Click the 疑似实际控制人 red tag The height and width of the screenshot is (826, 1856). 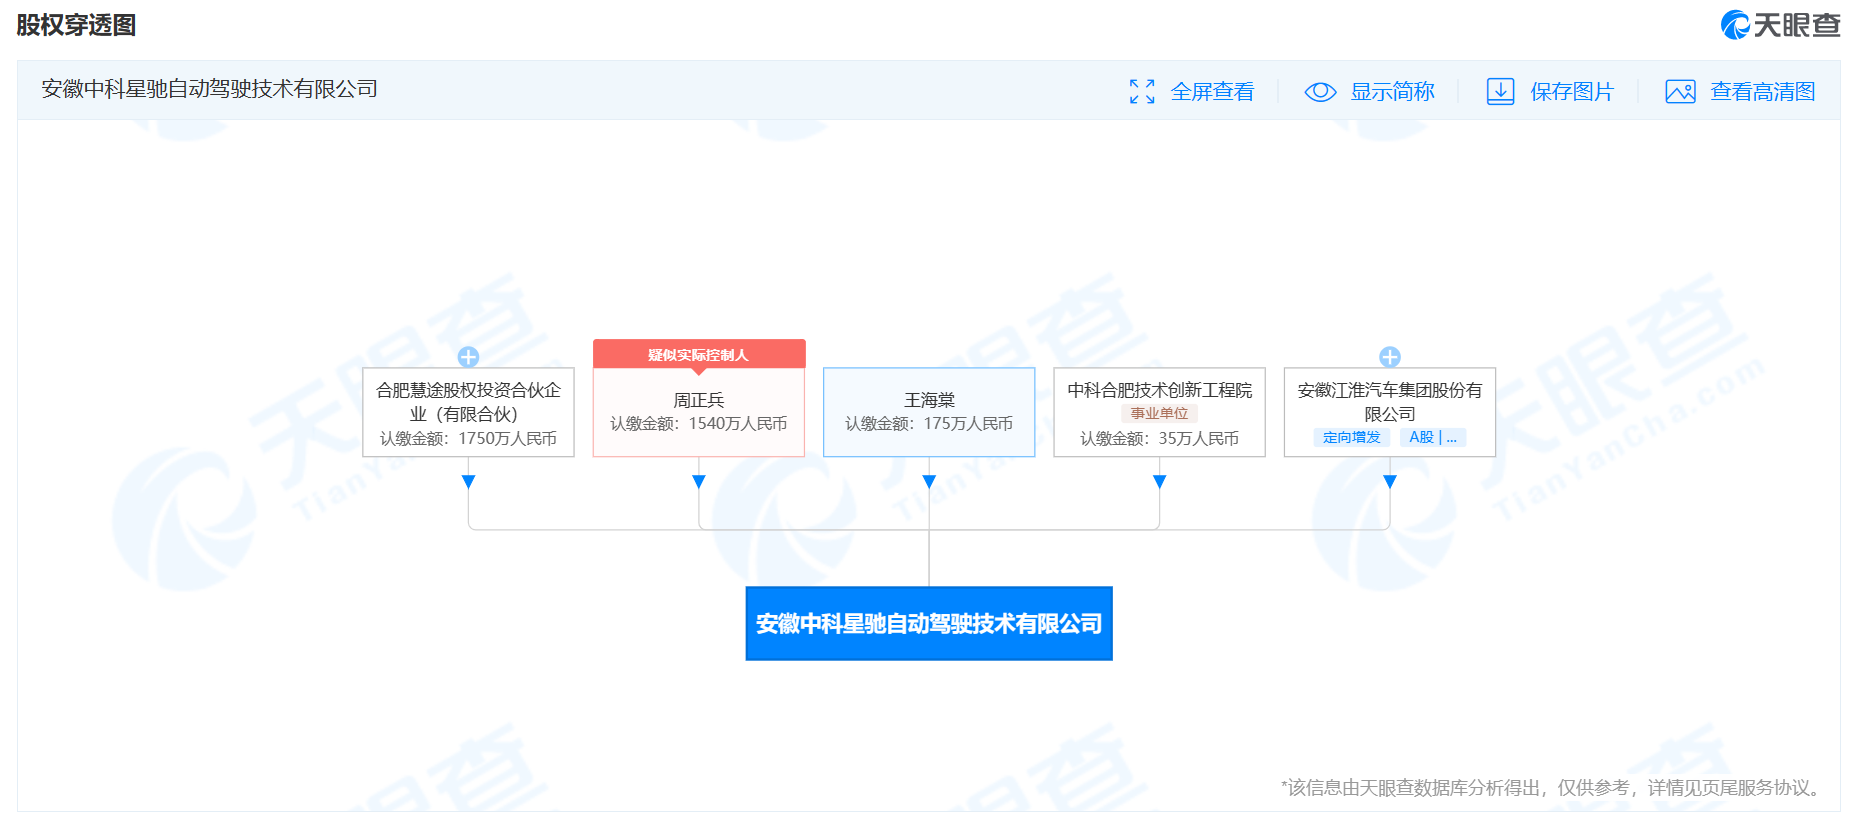699,354
